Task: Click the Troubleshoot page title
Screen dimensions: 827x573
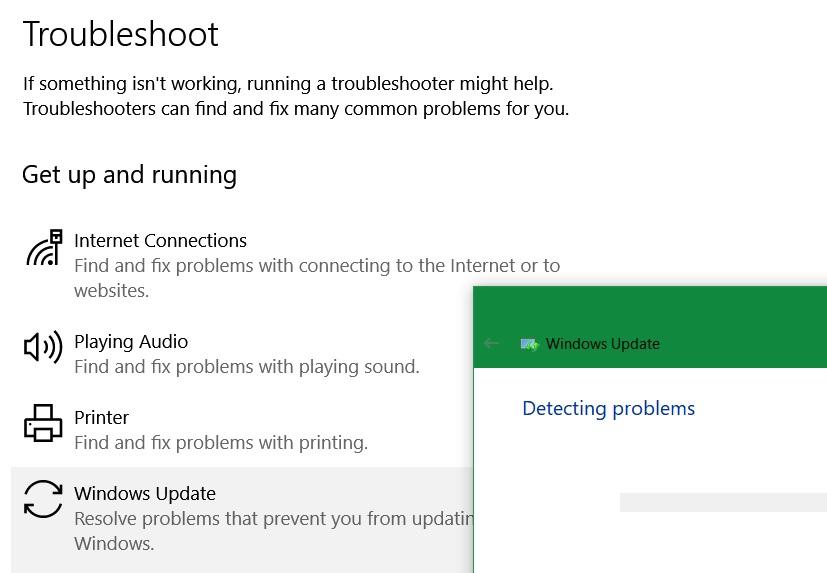Action: coord(120,34)
